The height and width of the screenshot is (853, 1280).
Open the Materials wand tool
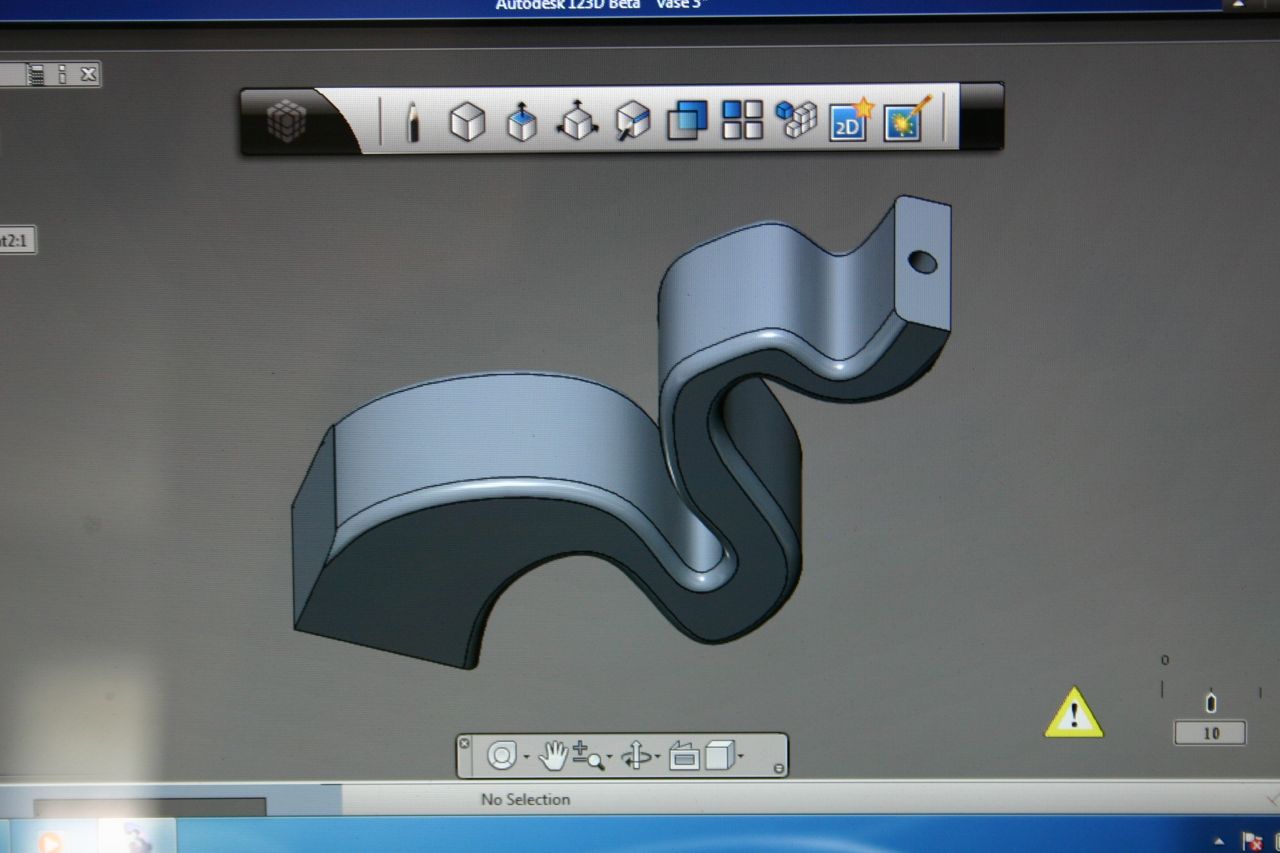[907, 119]
